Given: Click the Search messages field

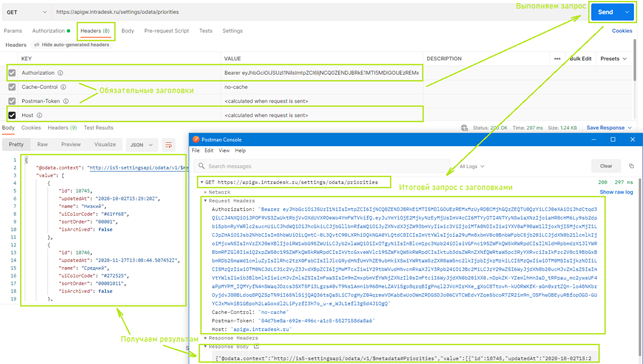Looking at the screenshot, I should pyautogui.click(x=322, y=166).
